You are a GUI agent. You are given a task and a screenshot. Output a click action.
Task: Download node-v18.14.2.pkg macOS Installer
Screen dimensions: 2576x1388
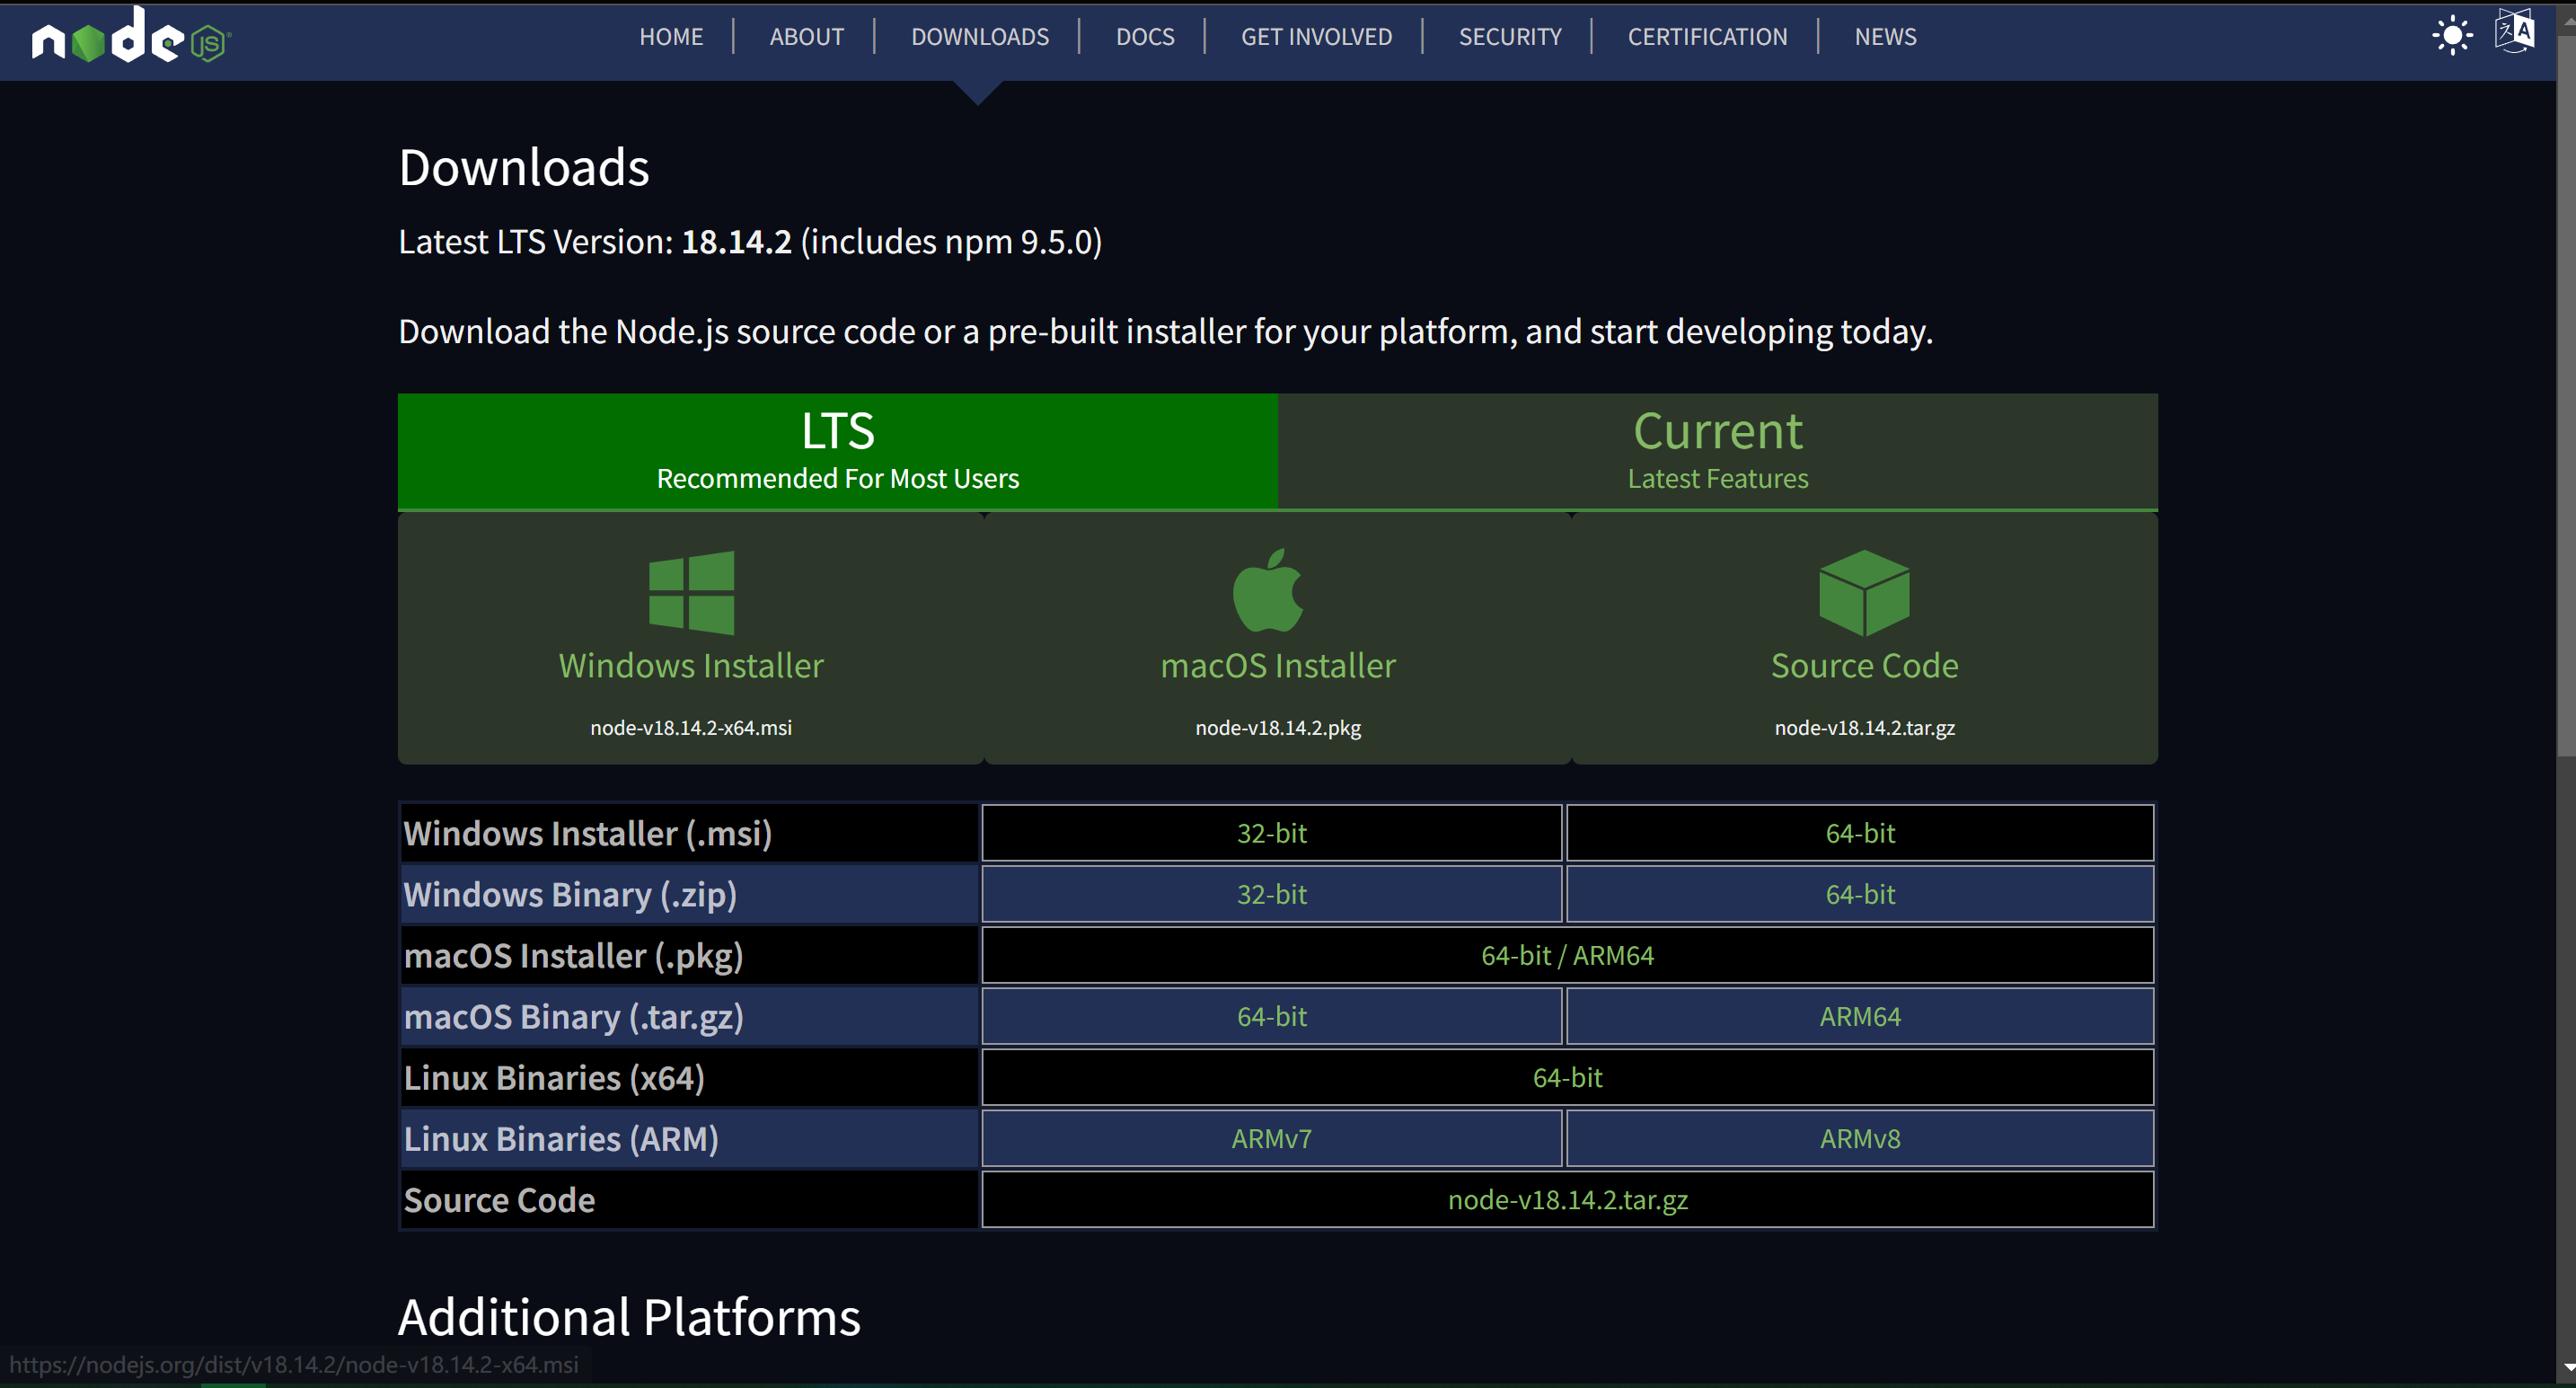tap(1278, 728)
